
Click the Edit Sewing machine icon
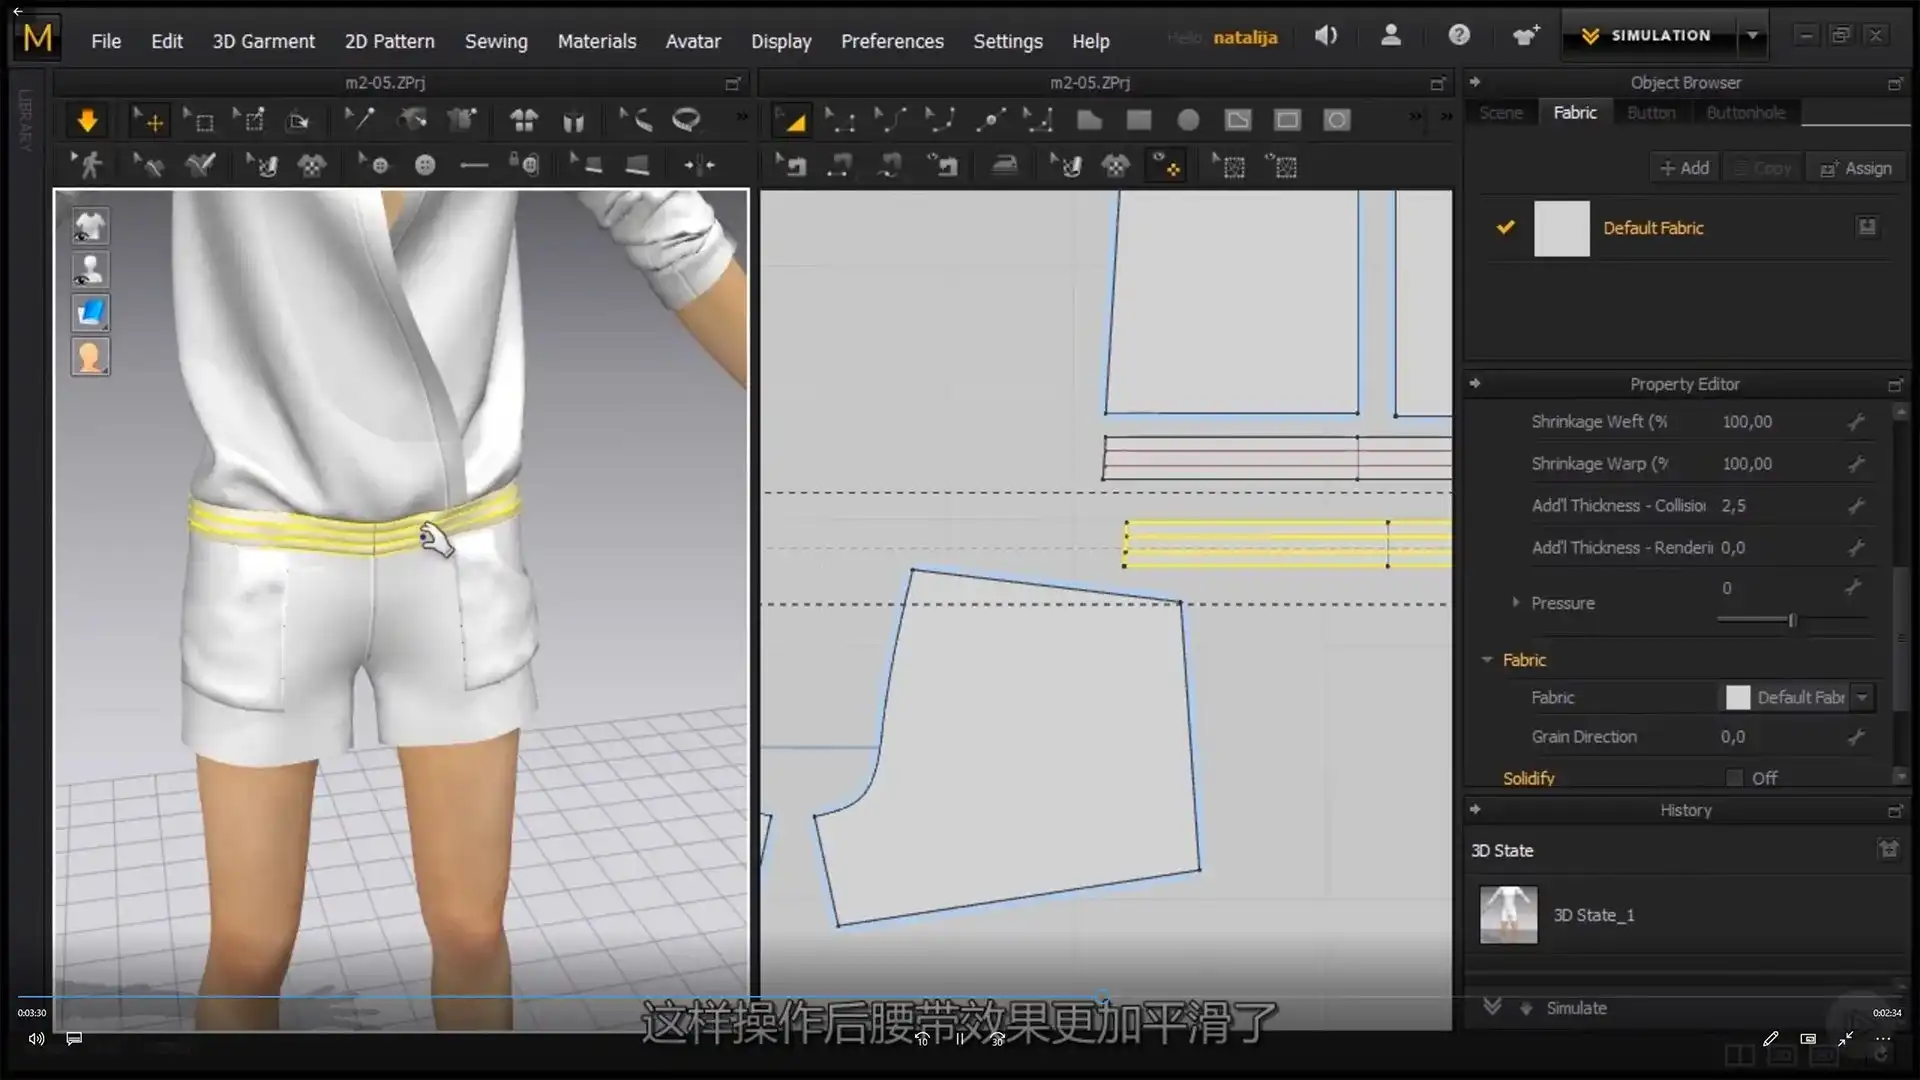793,166
